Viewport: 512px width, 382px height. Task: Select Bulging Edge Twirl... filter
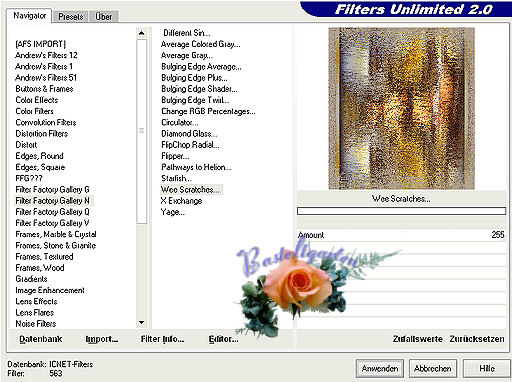195,100
